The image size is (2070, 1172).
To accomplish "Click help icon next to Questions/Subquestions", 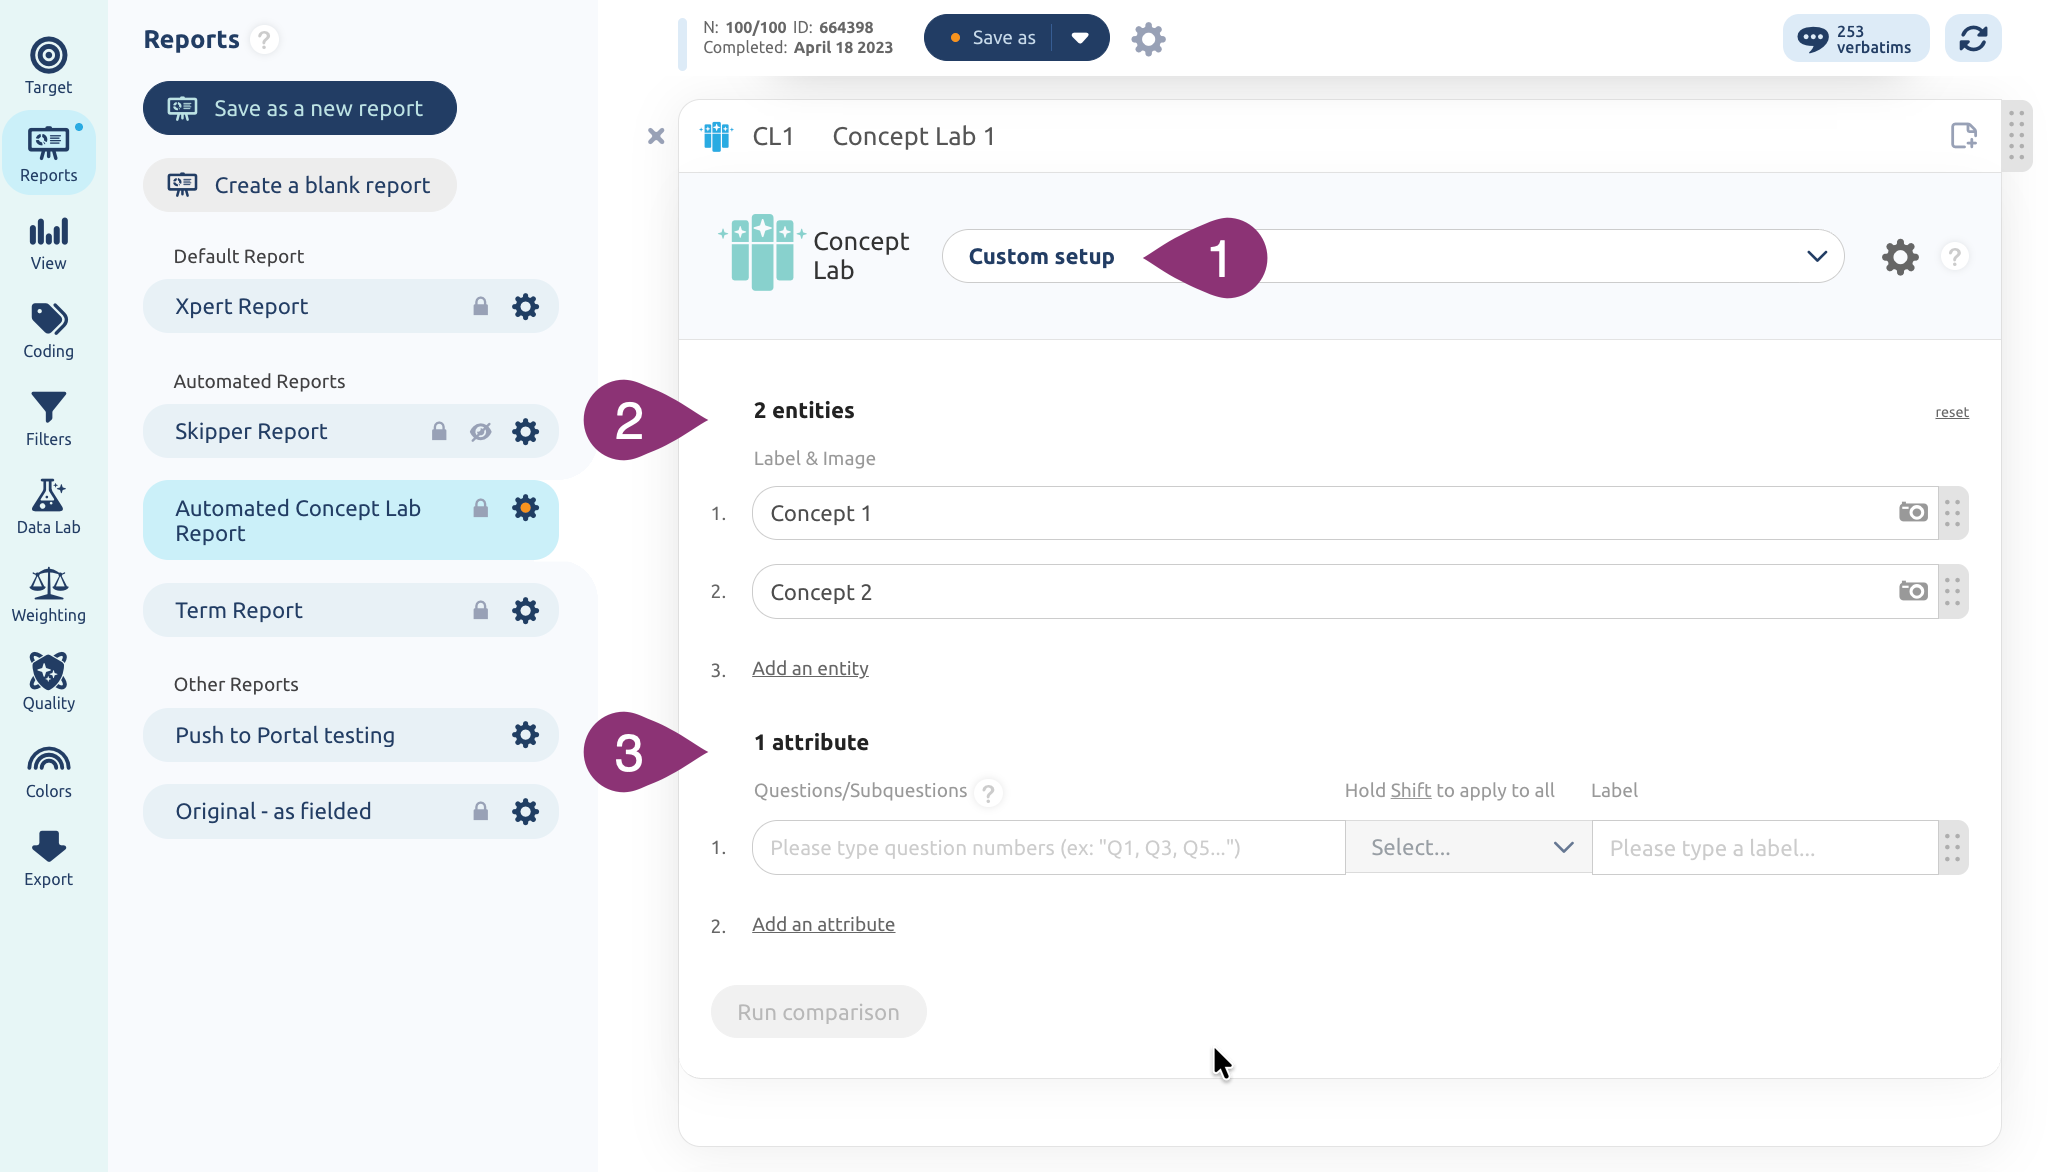I will pos(988,793).
